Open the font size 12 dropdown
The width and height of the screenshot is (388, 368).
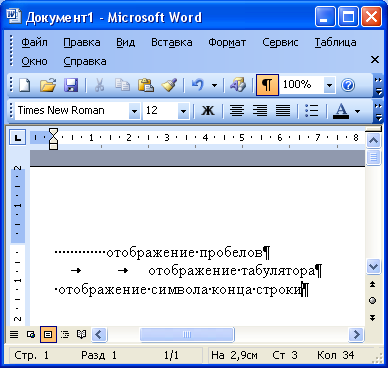pos(183,111)
